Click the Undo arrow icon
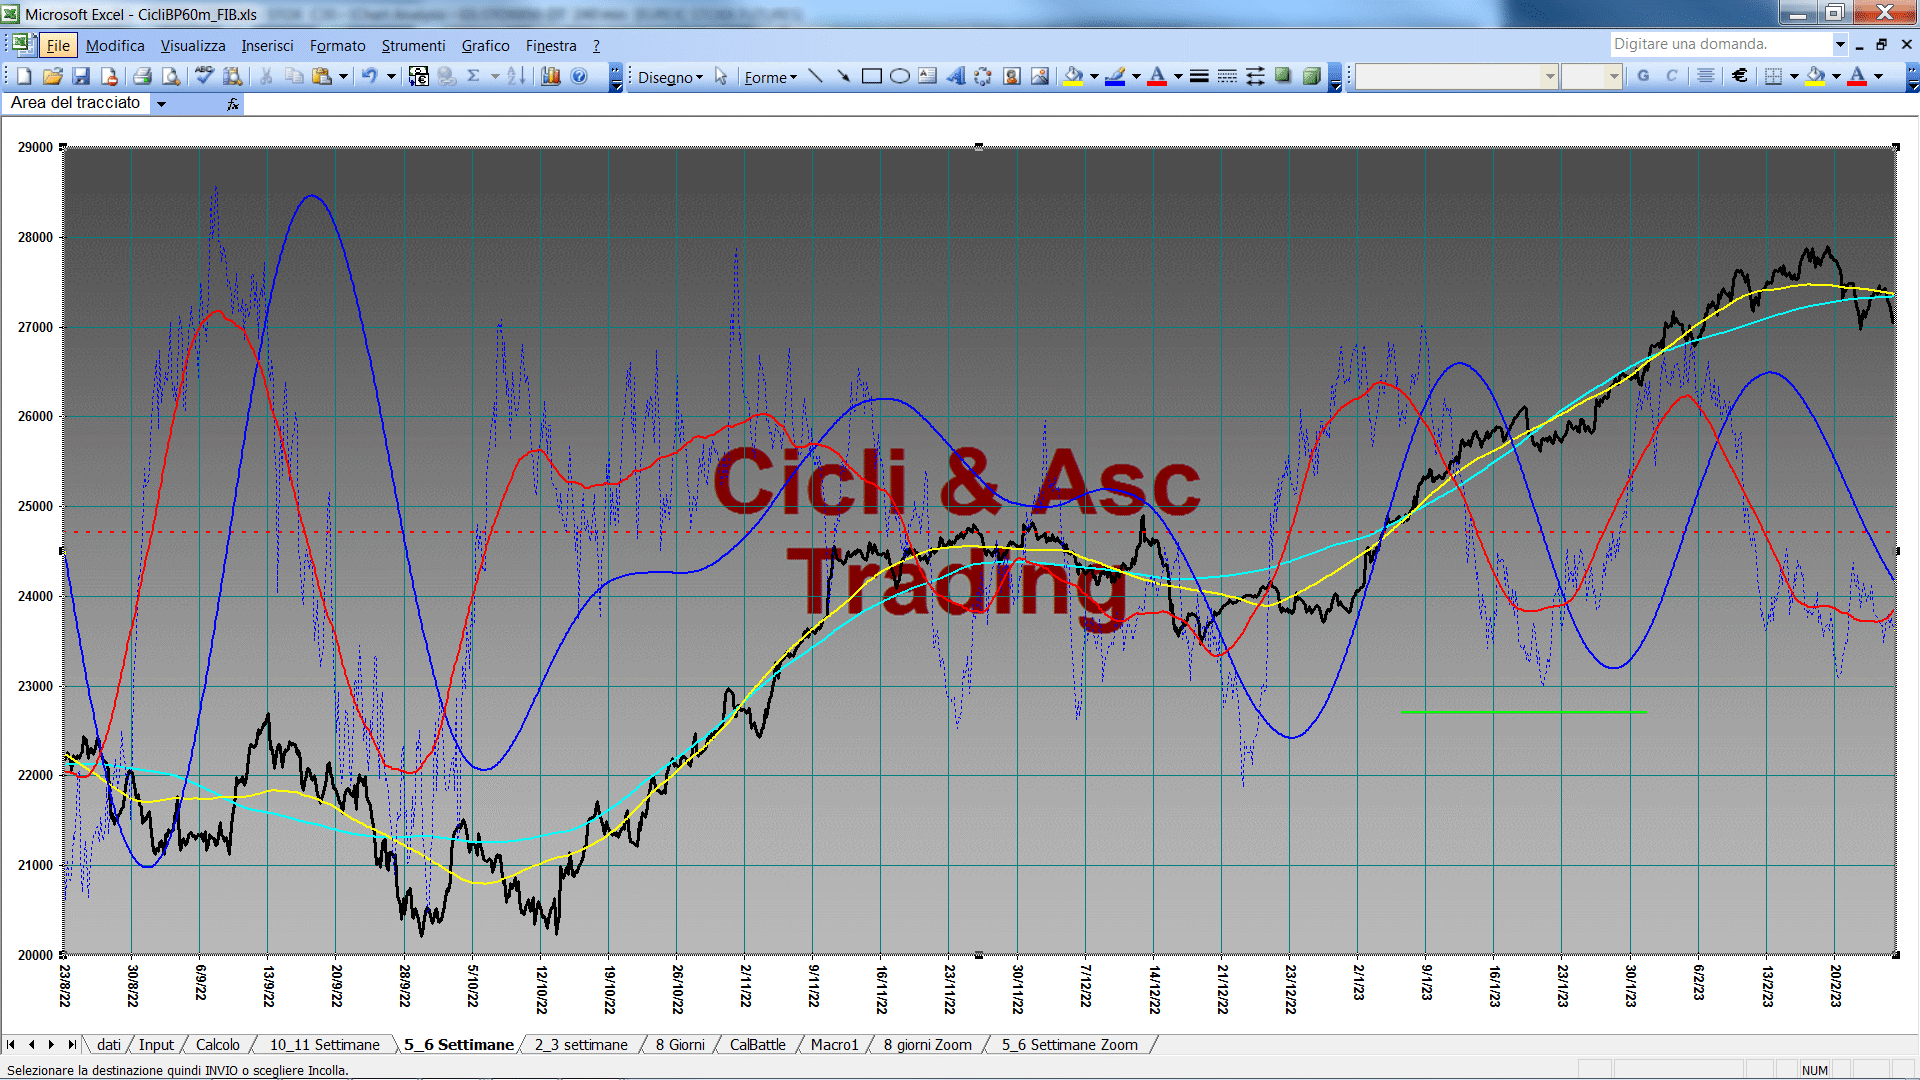This screenshot has height=1080, width=1920. tap(370, 76)
